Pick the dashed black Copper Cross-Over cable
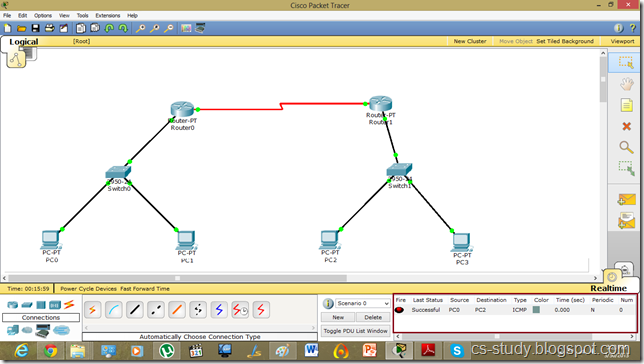Image resolution: width=644 pixels, height=364 pixels. [156, 310]
